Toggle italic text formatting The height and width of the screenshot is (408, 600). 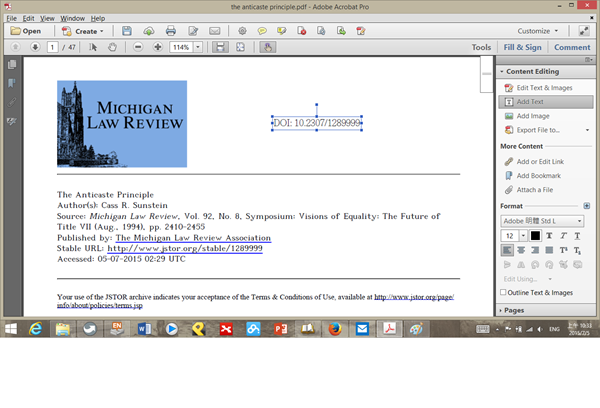(x=563, y=236)
